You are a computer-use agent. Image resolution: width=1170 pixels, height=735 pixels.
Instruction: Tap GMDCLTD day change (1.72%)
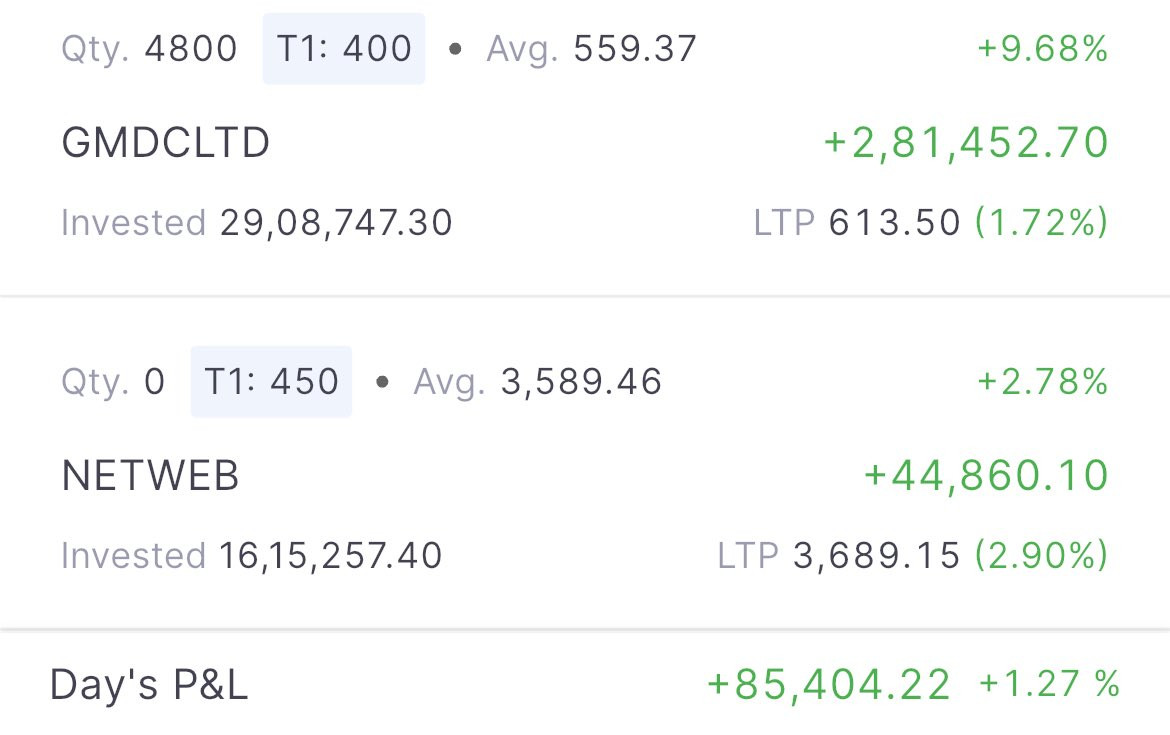click(1042, 222)
